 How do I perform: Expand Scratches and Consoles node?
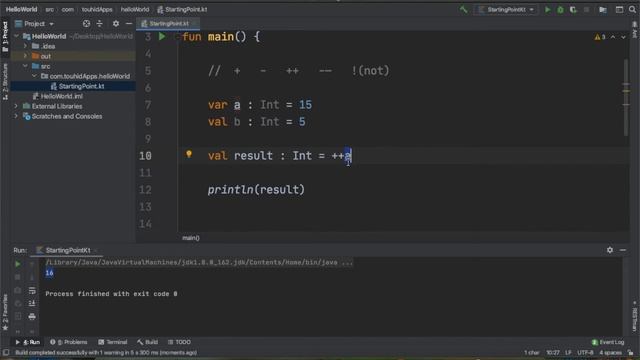[x=16, y=116]
